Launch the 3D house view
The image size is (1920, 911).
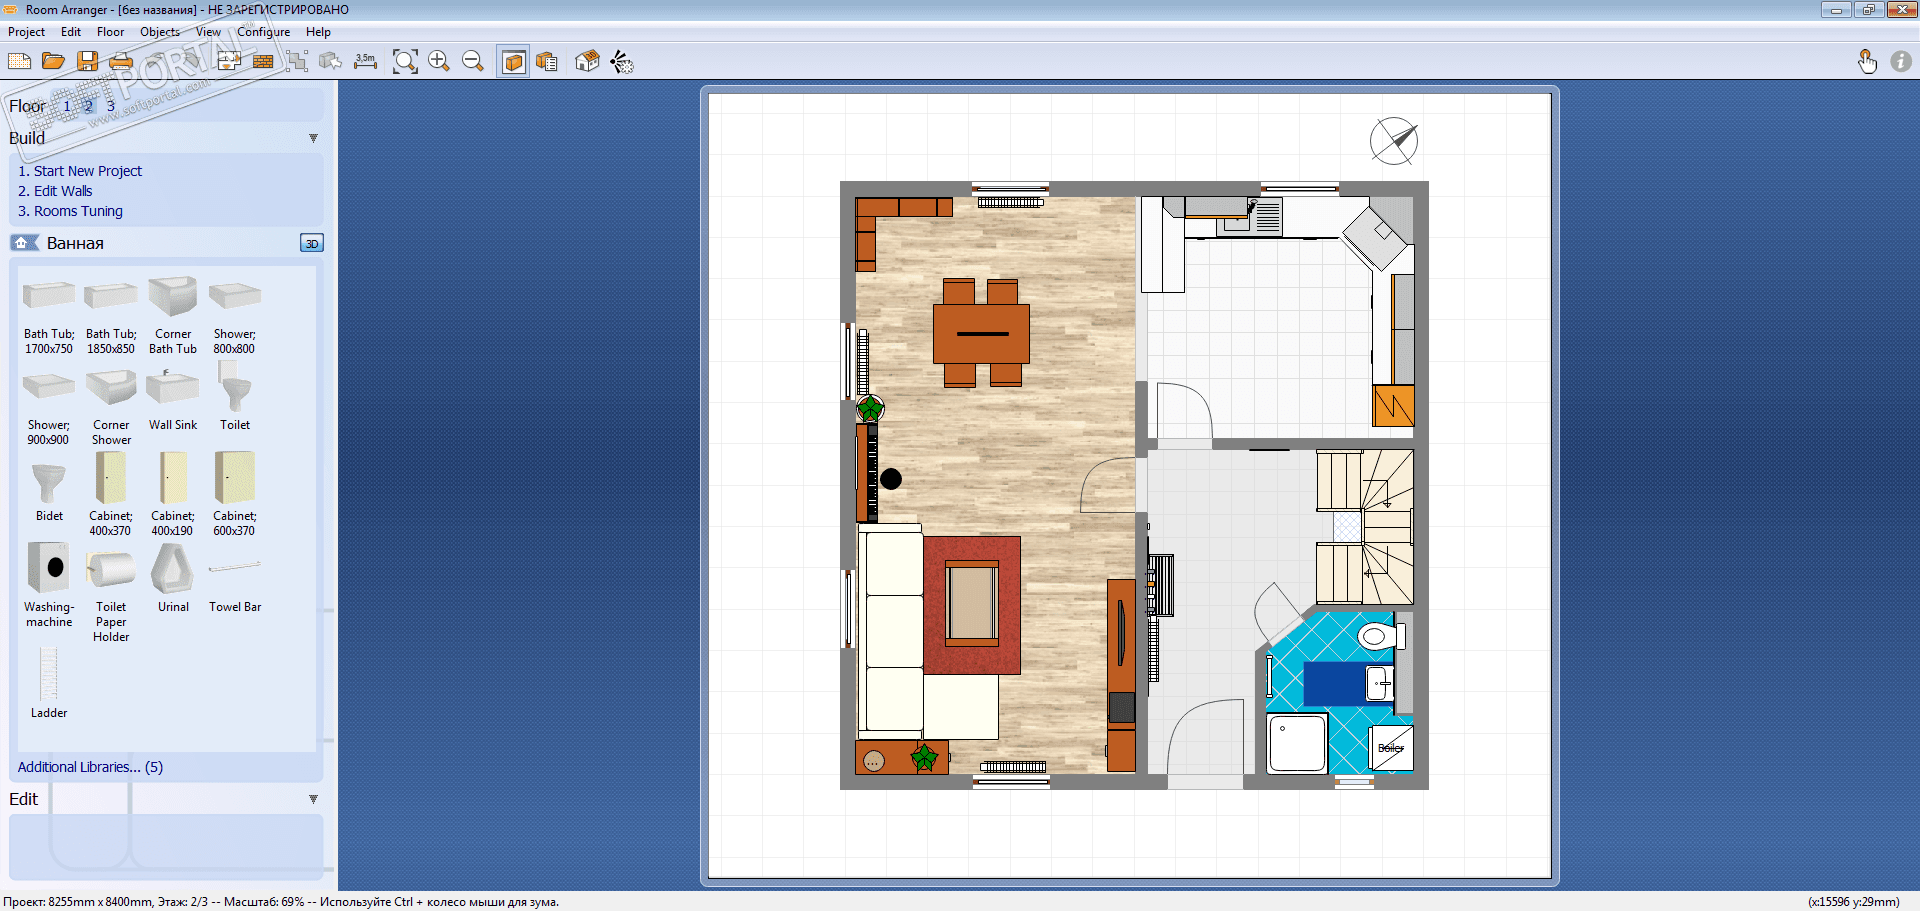pyautogui.click(x=587, y=62)
